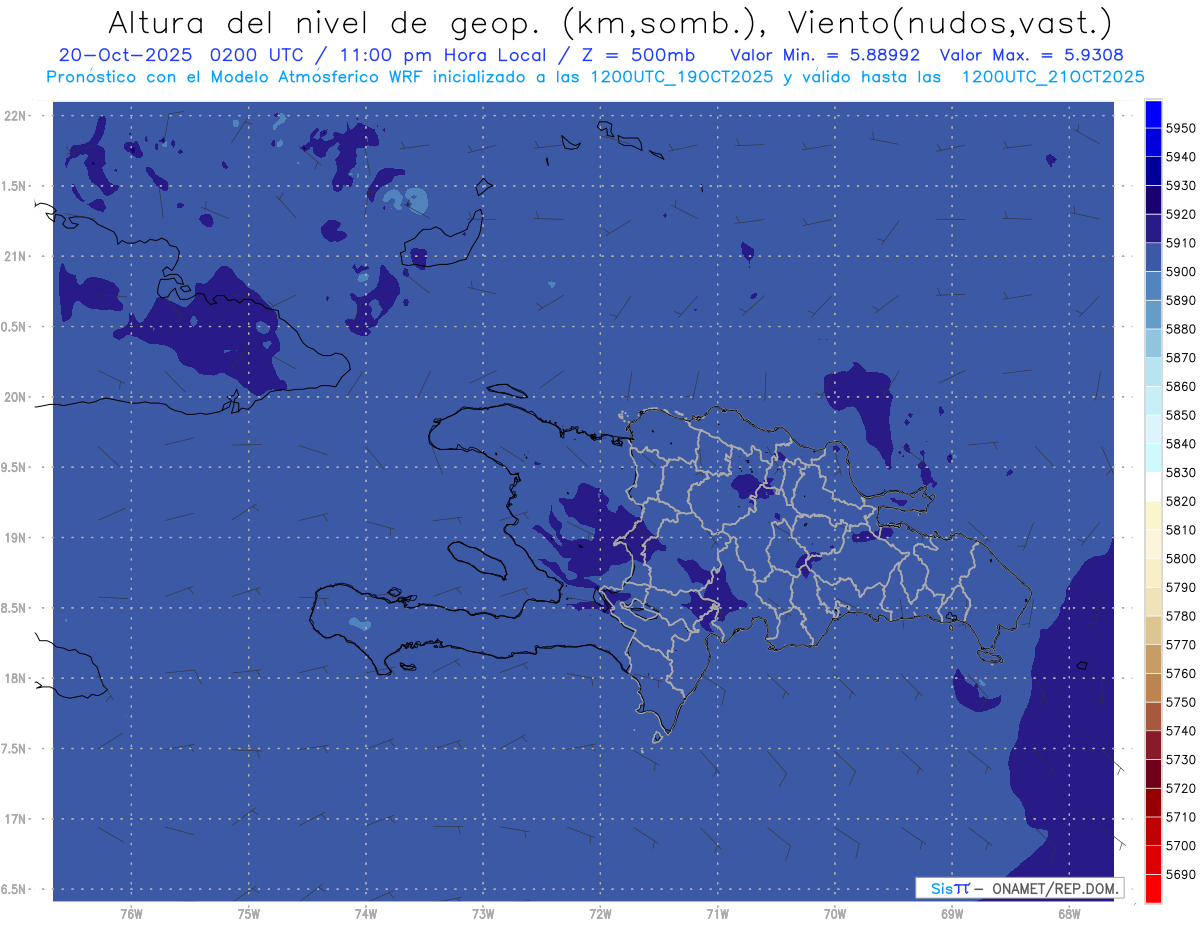Click the 5730 colorbar label

point(1181,759)
